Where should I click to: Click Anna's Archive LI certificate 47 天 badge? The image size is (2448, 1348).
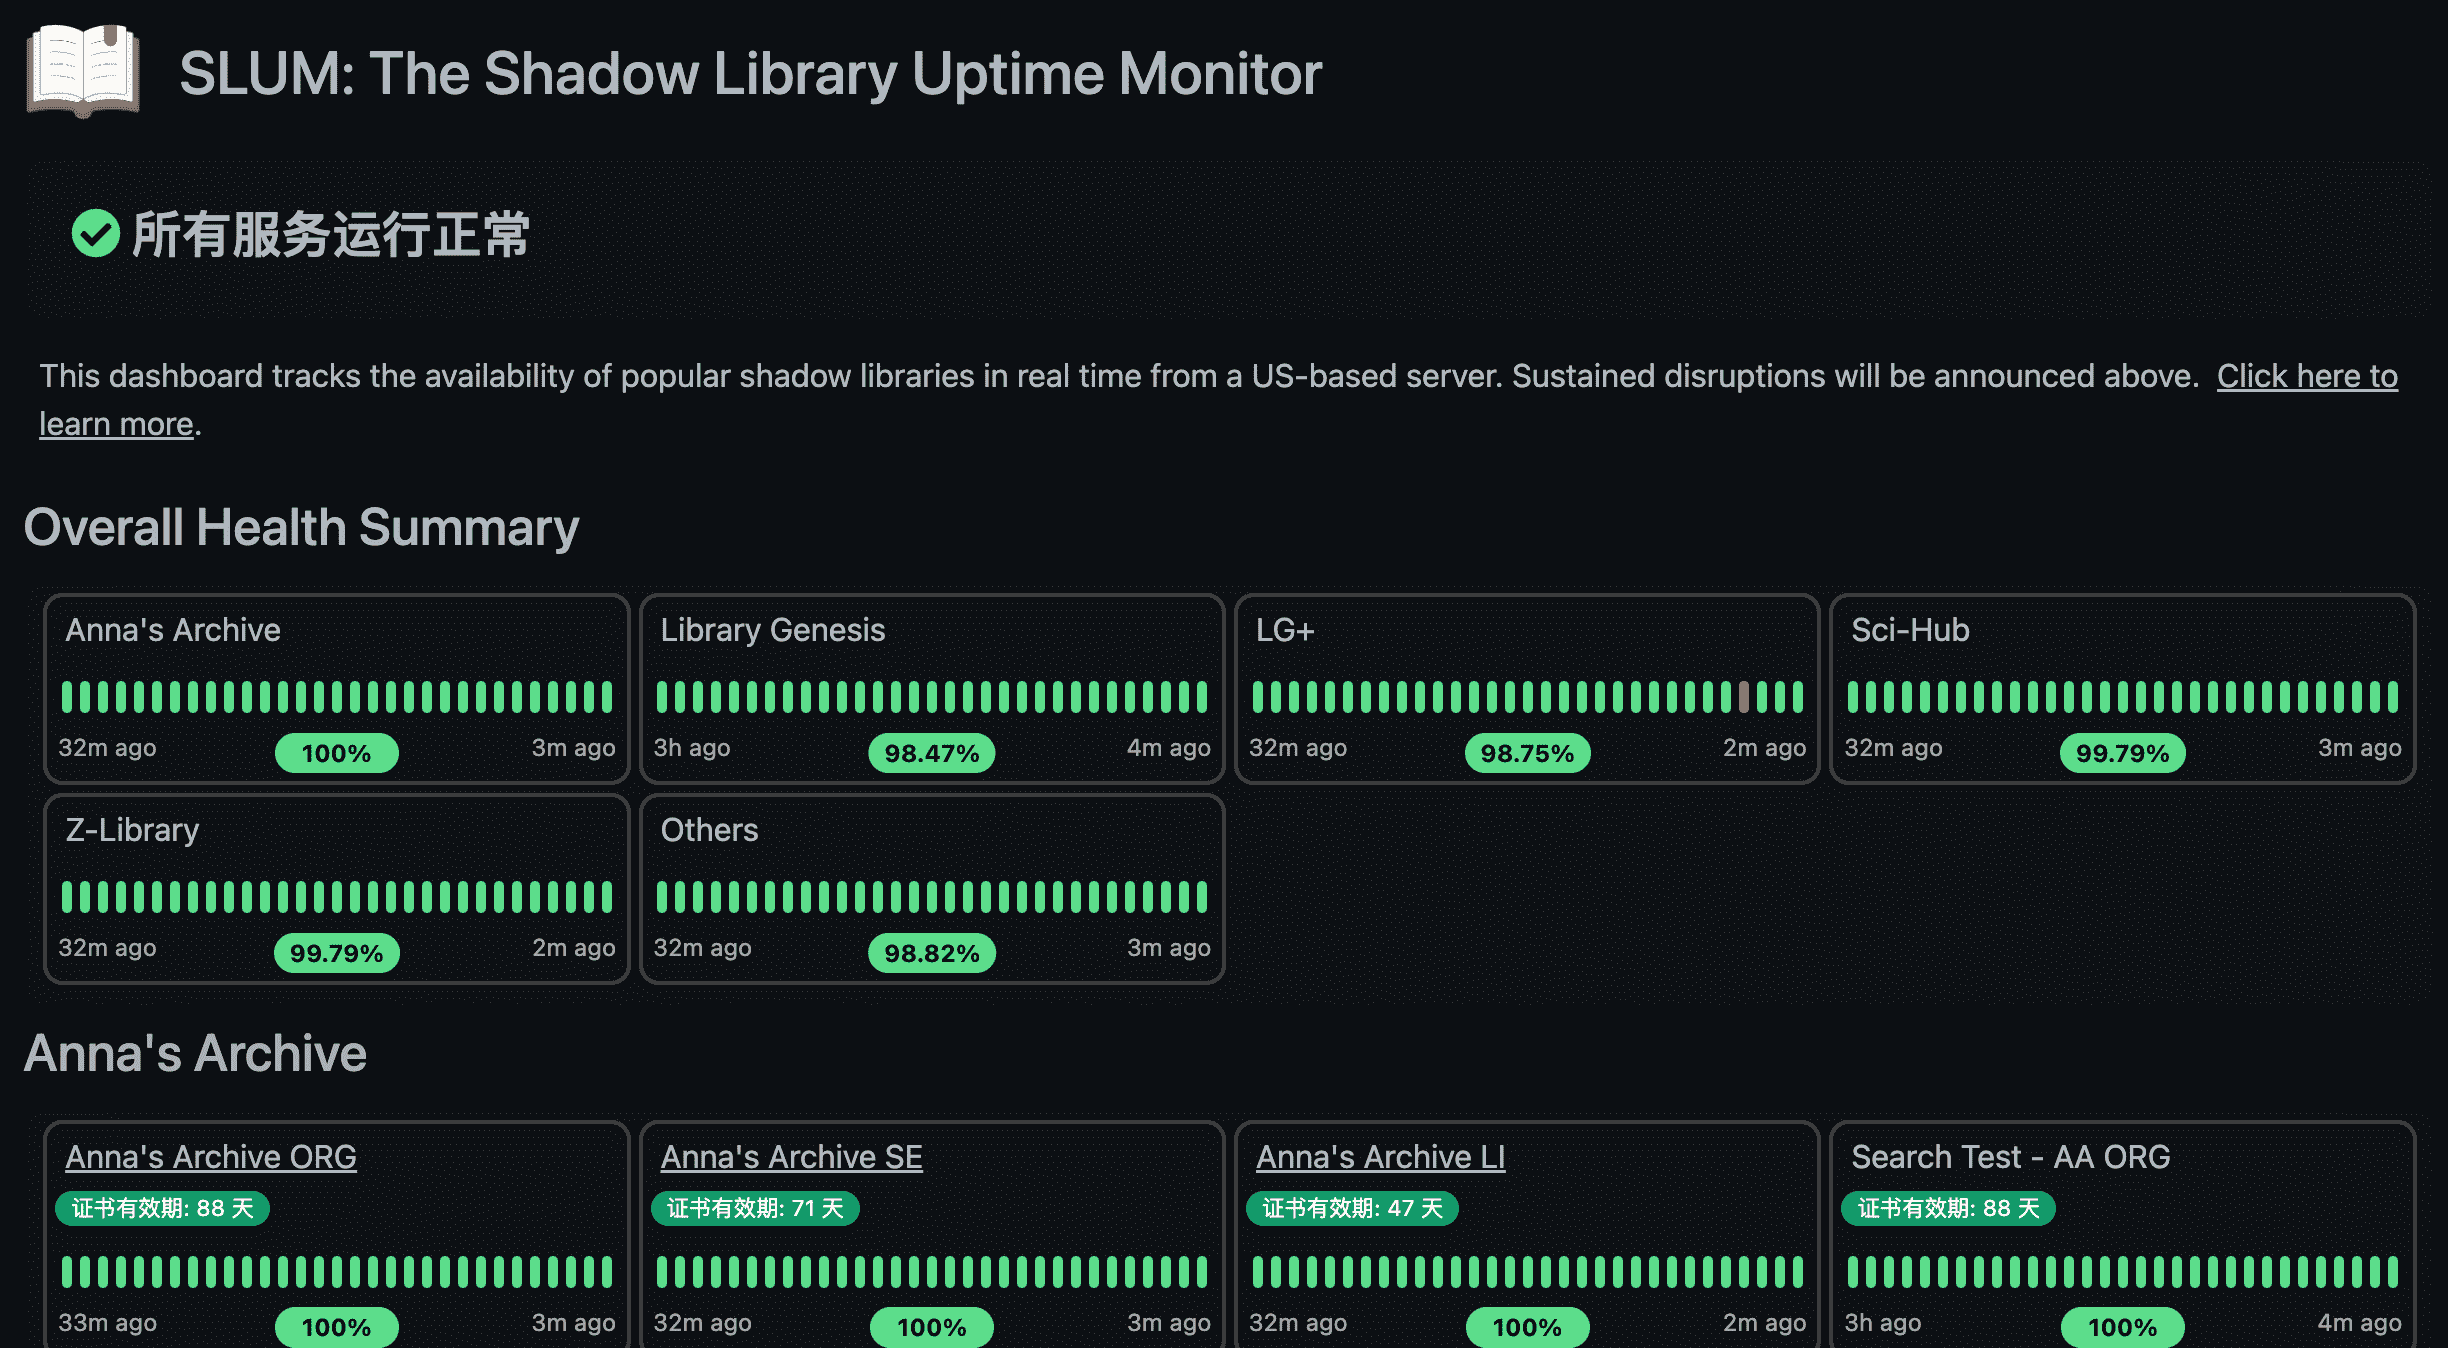pyautogui.click(x=1352, y=1208)
